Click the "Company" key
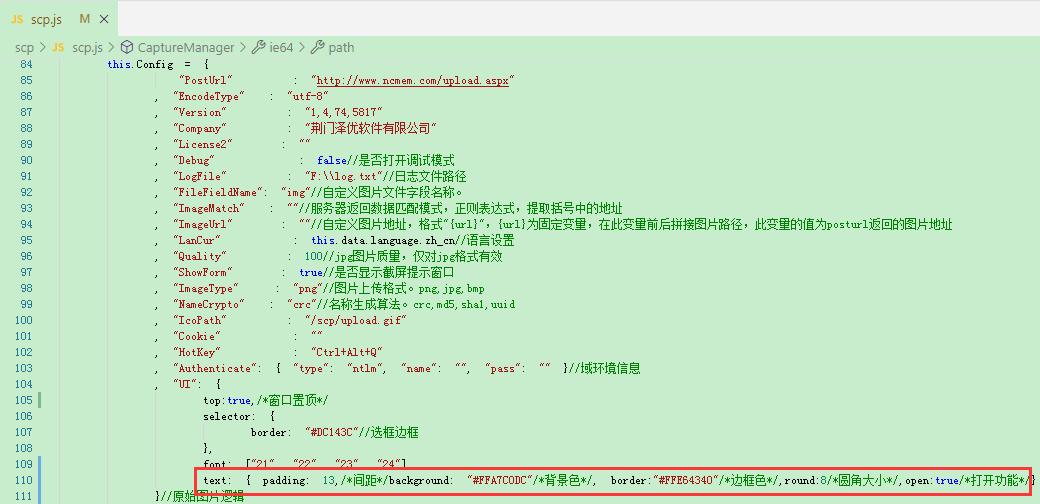Screen dimensions: 1040x504 coord(200,128)
